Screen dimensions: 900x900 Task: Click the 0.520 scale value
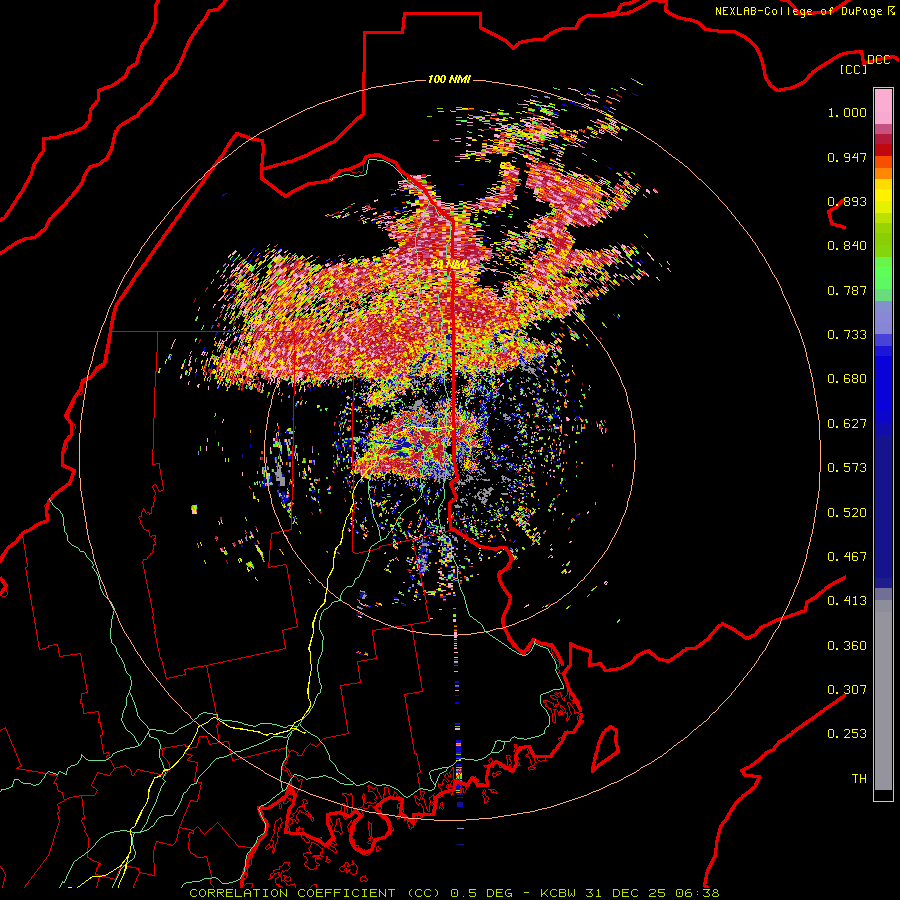[x=847, y=513]
